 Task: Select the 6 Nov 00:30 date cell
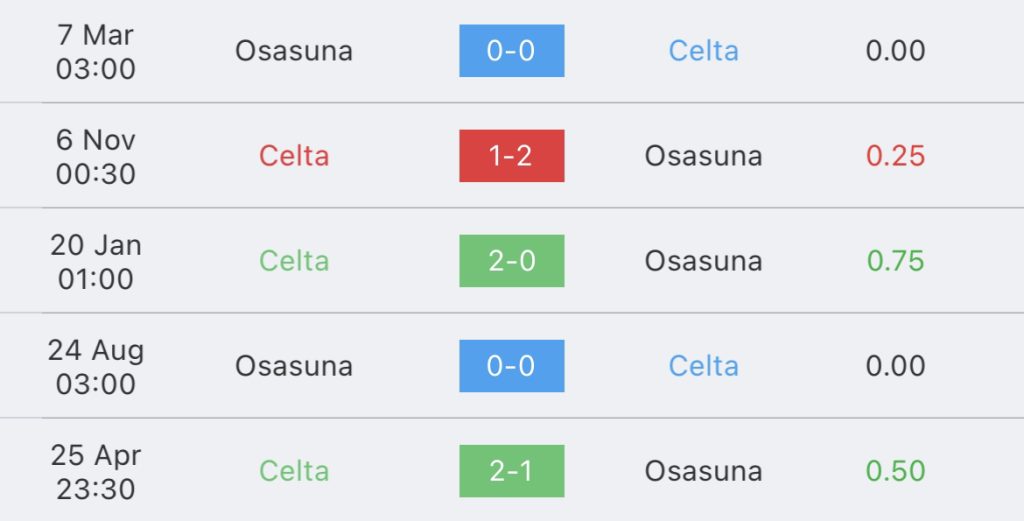click(95, 157)
